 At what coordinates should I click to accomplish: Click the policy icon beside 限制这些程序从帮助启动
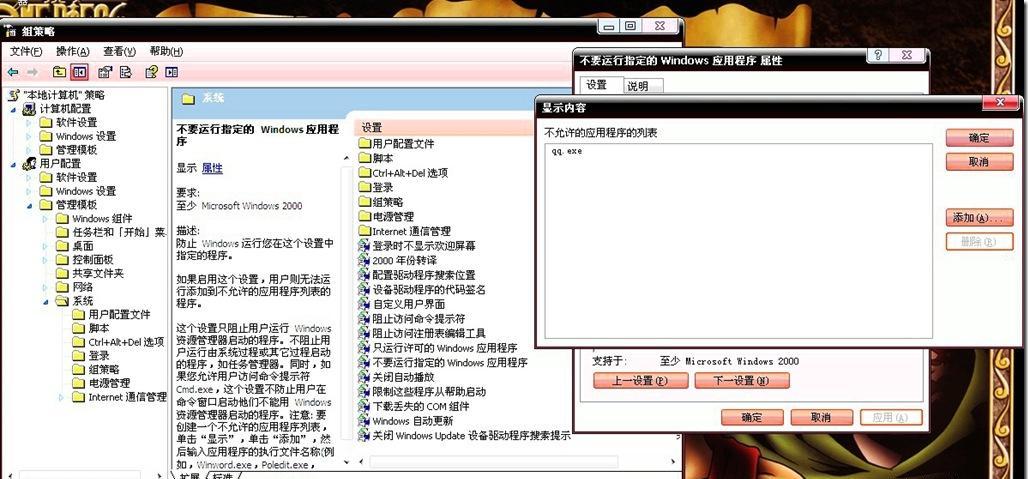pos(365,392)
